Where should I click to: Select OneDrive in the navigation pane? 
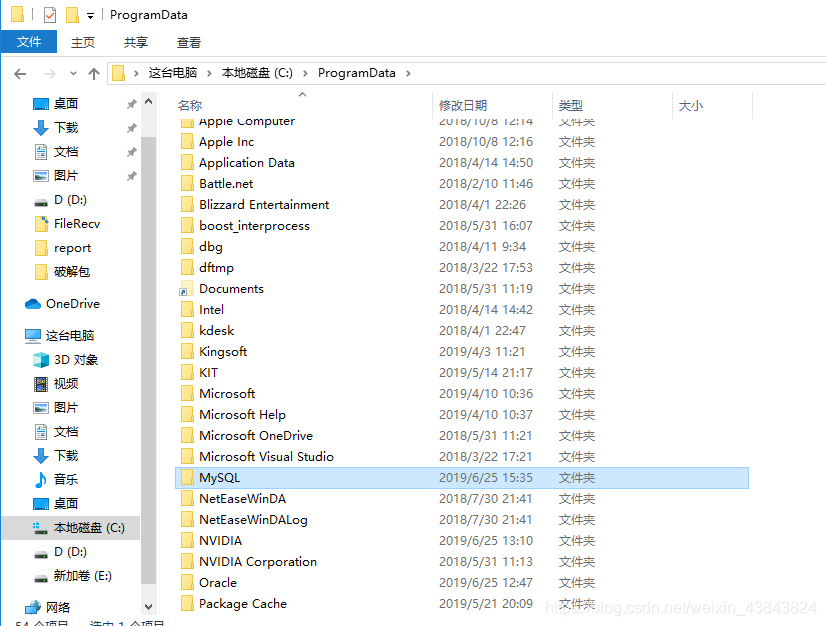coord(73,304)
